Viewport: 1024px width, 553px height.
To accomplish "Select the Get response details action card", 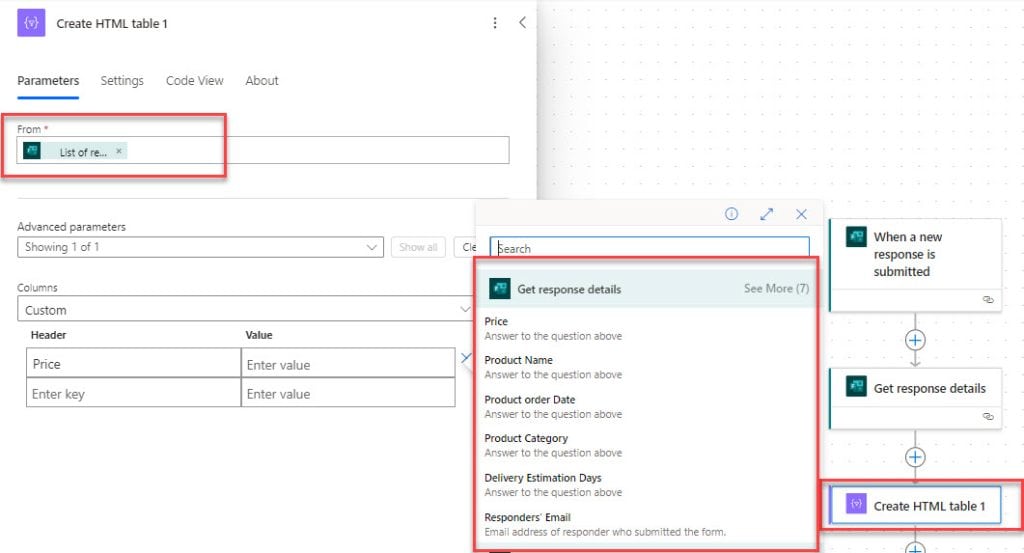I will (915, 398).
